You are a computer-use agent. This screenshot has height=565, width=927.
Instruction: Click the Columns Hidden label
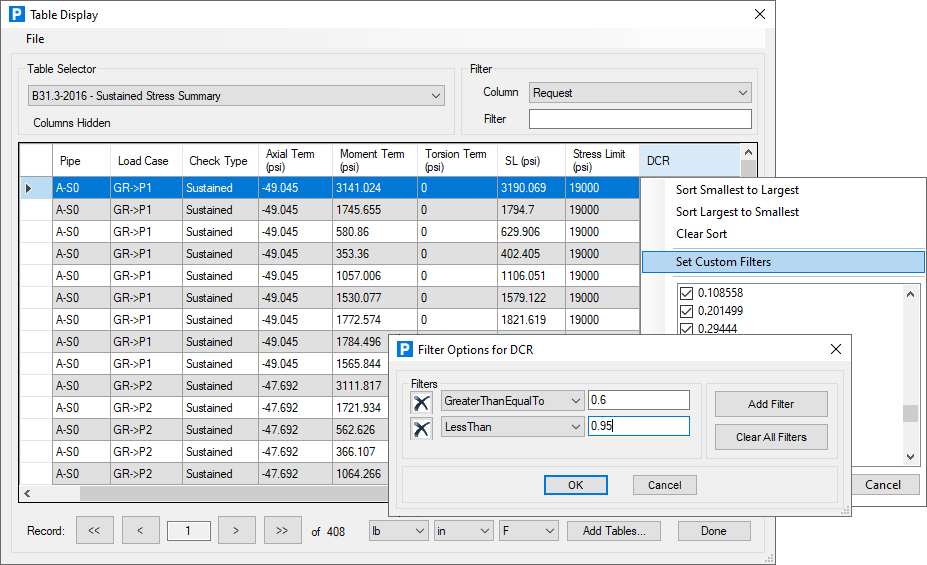click(x=72, y=123)
